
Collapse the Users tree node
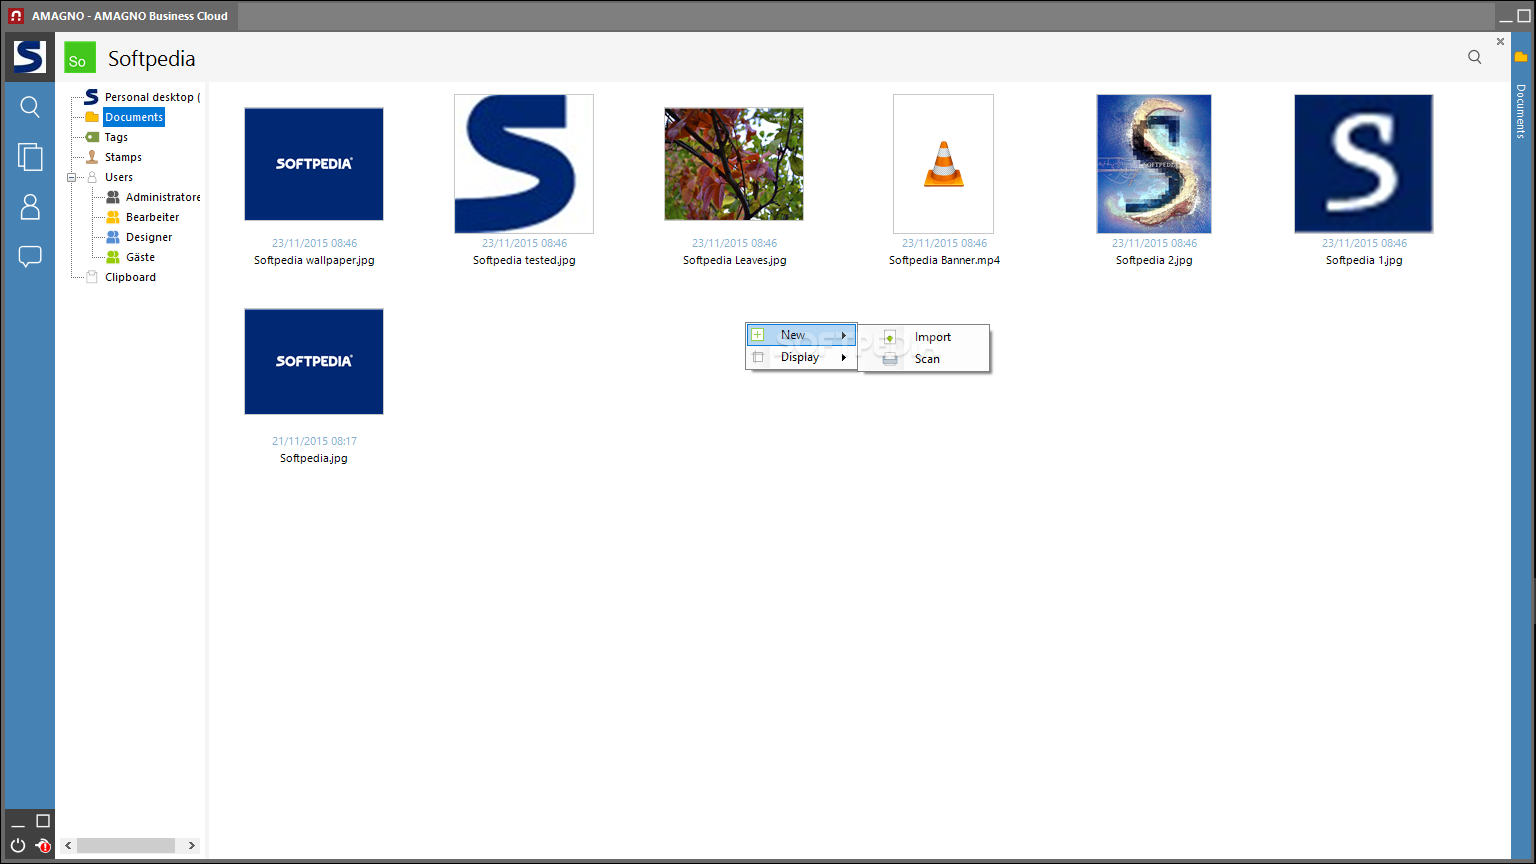pos(71,177)
